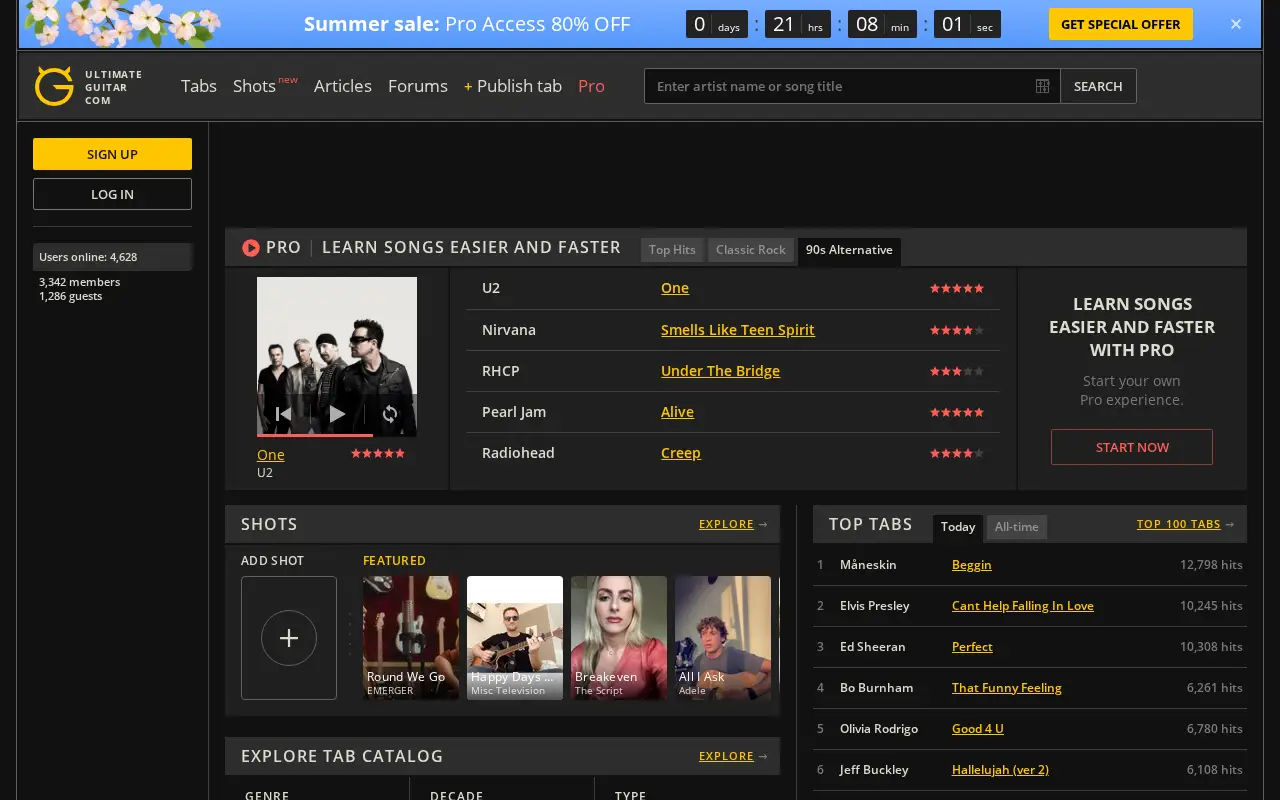This screenshot has height=800, width=1280.
Task: Click the star rating for Pearl Jam row
Action: pos(957,412)
